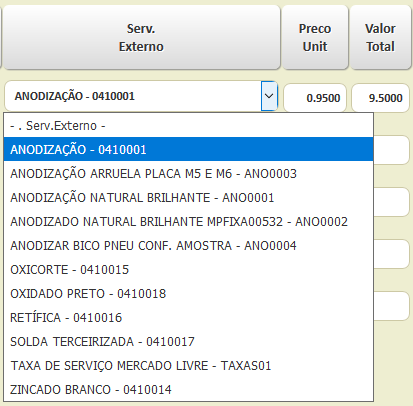This screenshot has height=406, width=413.
Task: Click the Valor Total column header
Action: (x=380, y=37)
